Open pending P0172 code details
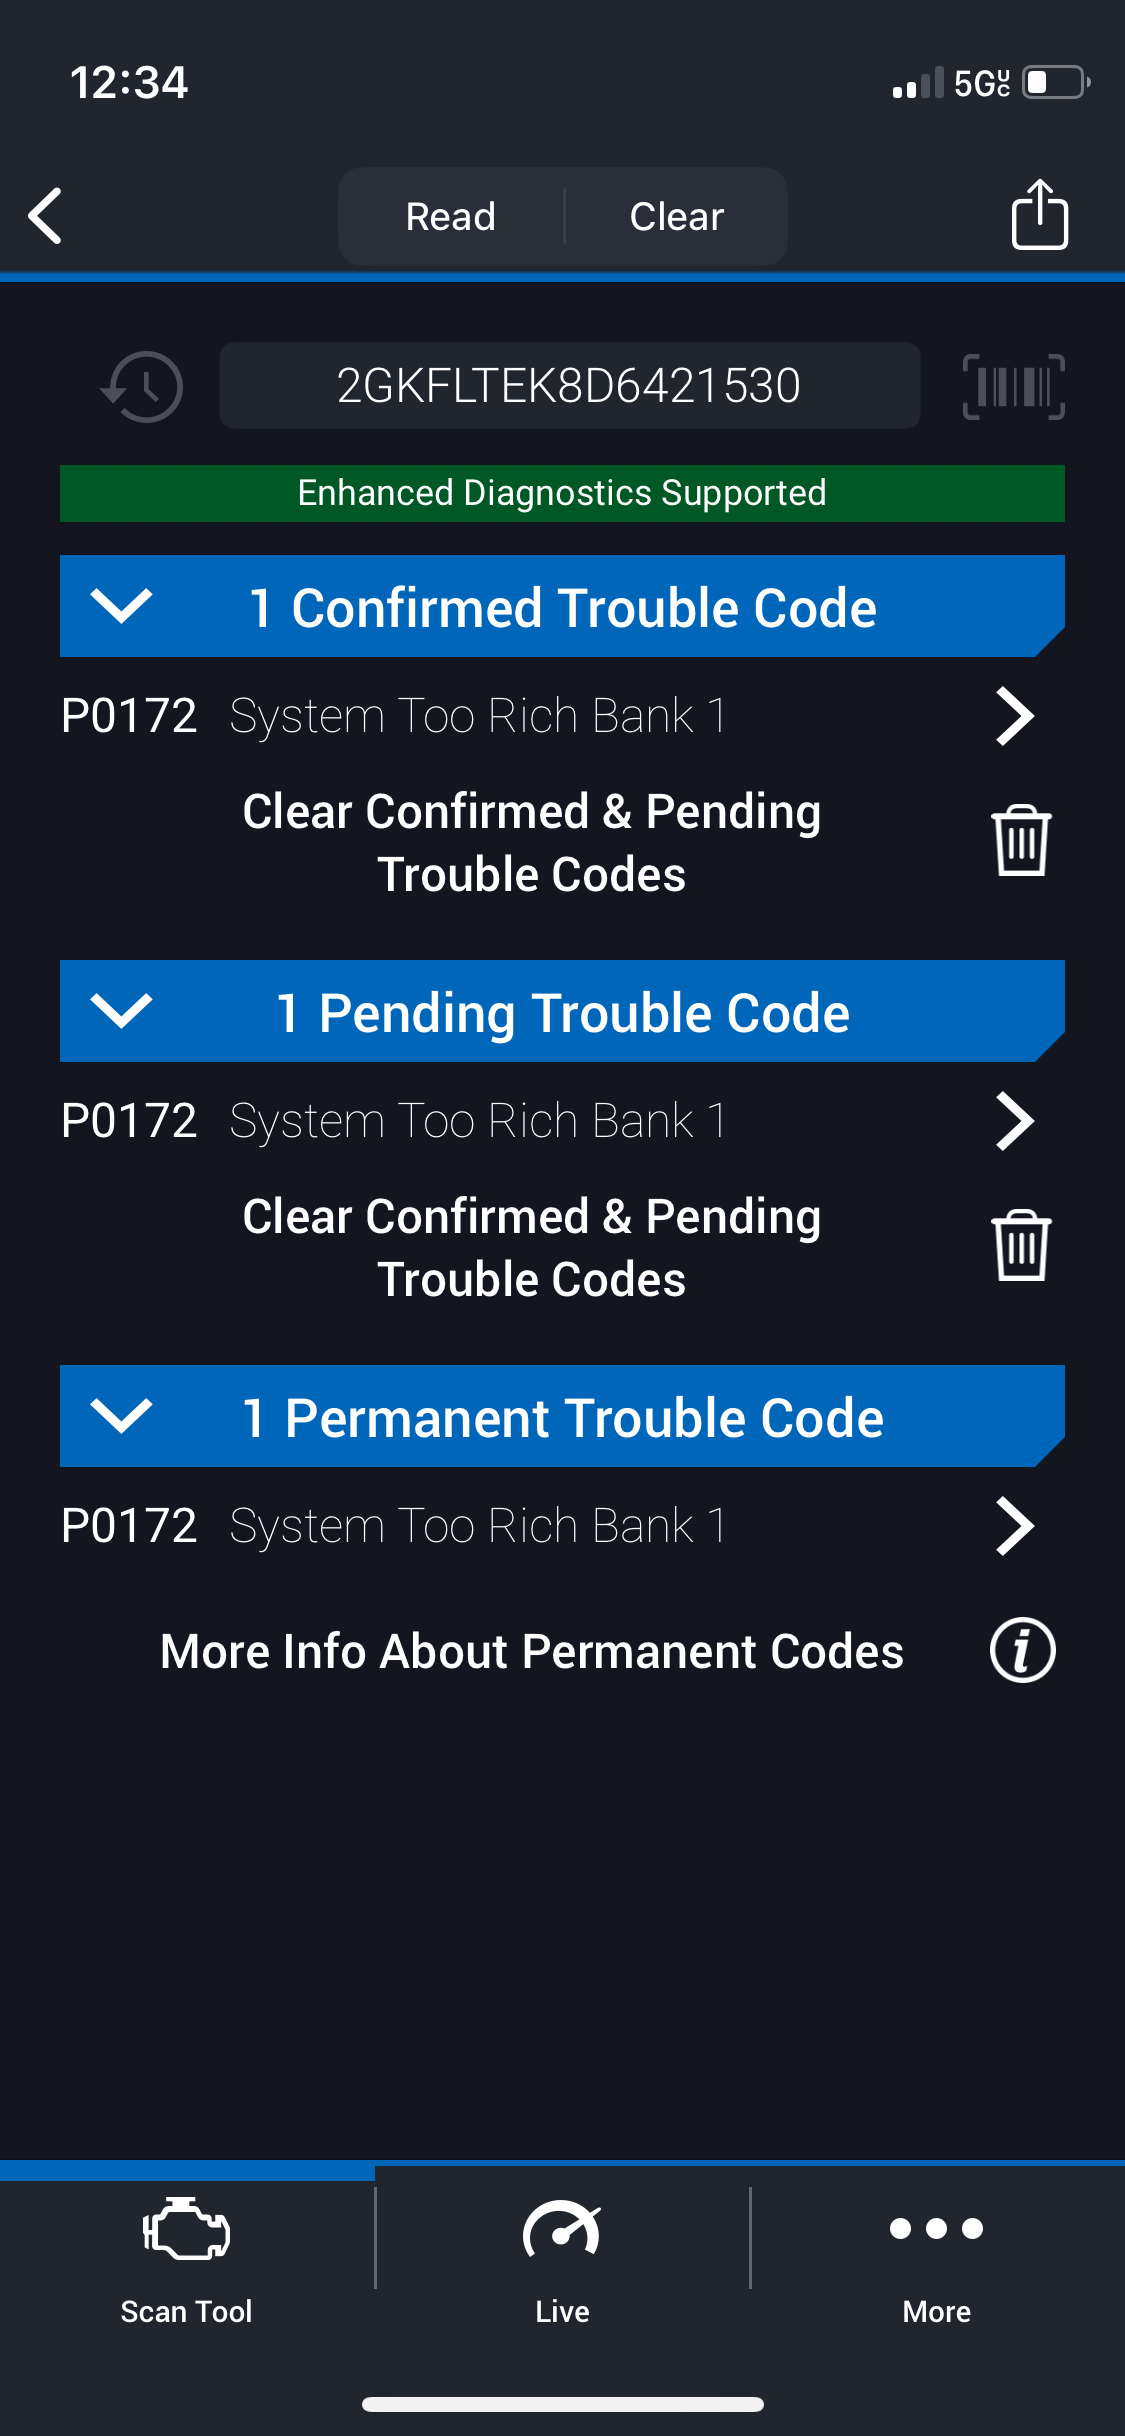The height and width of the screenshot is (2436, 1125). click(x=1014, y=1121)
